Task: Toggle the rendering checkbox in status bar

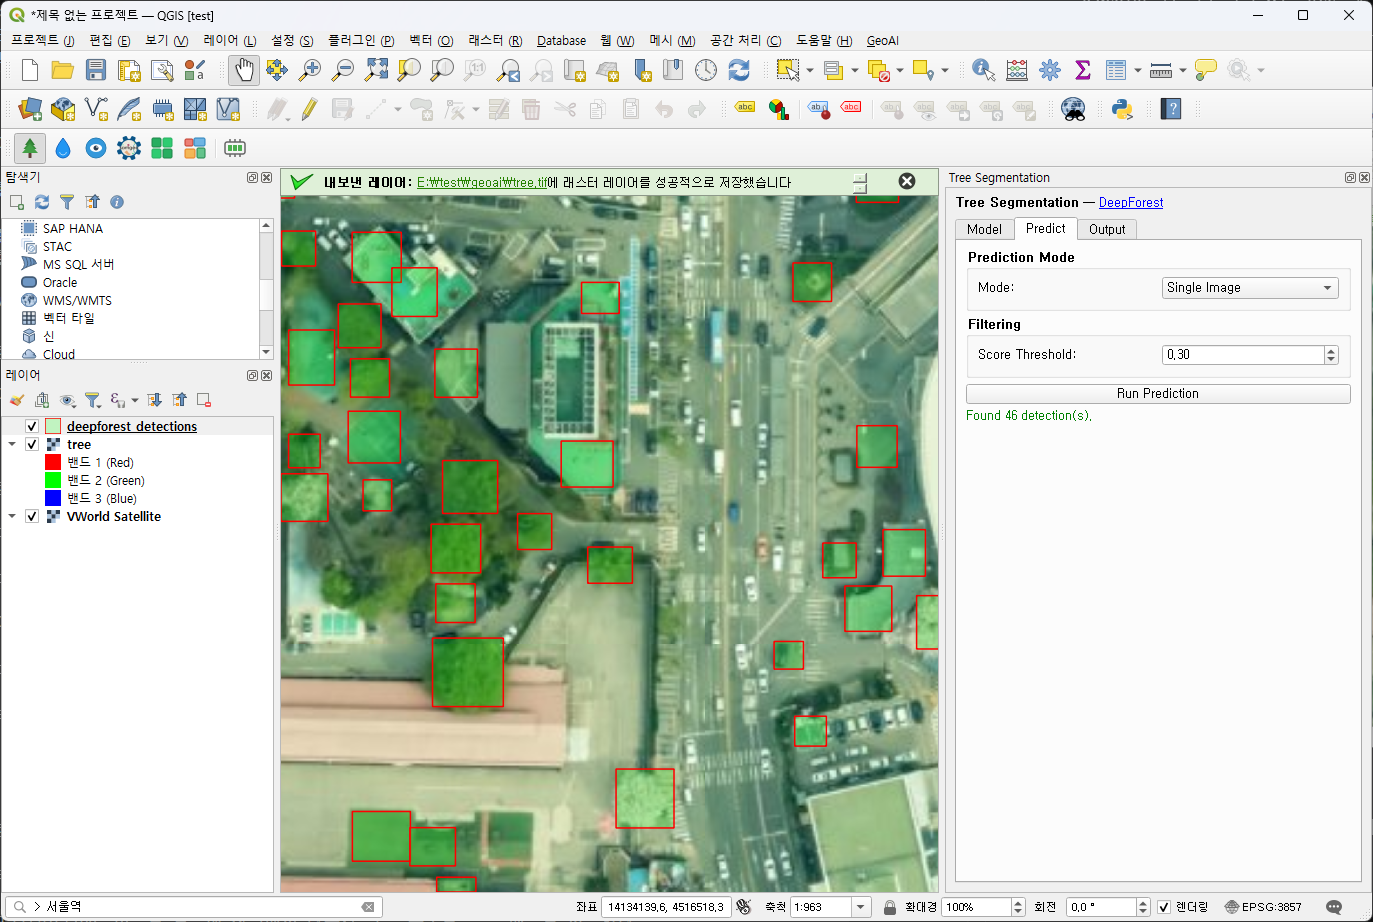Action: (x=1164, y=907)
